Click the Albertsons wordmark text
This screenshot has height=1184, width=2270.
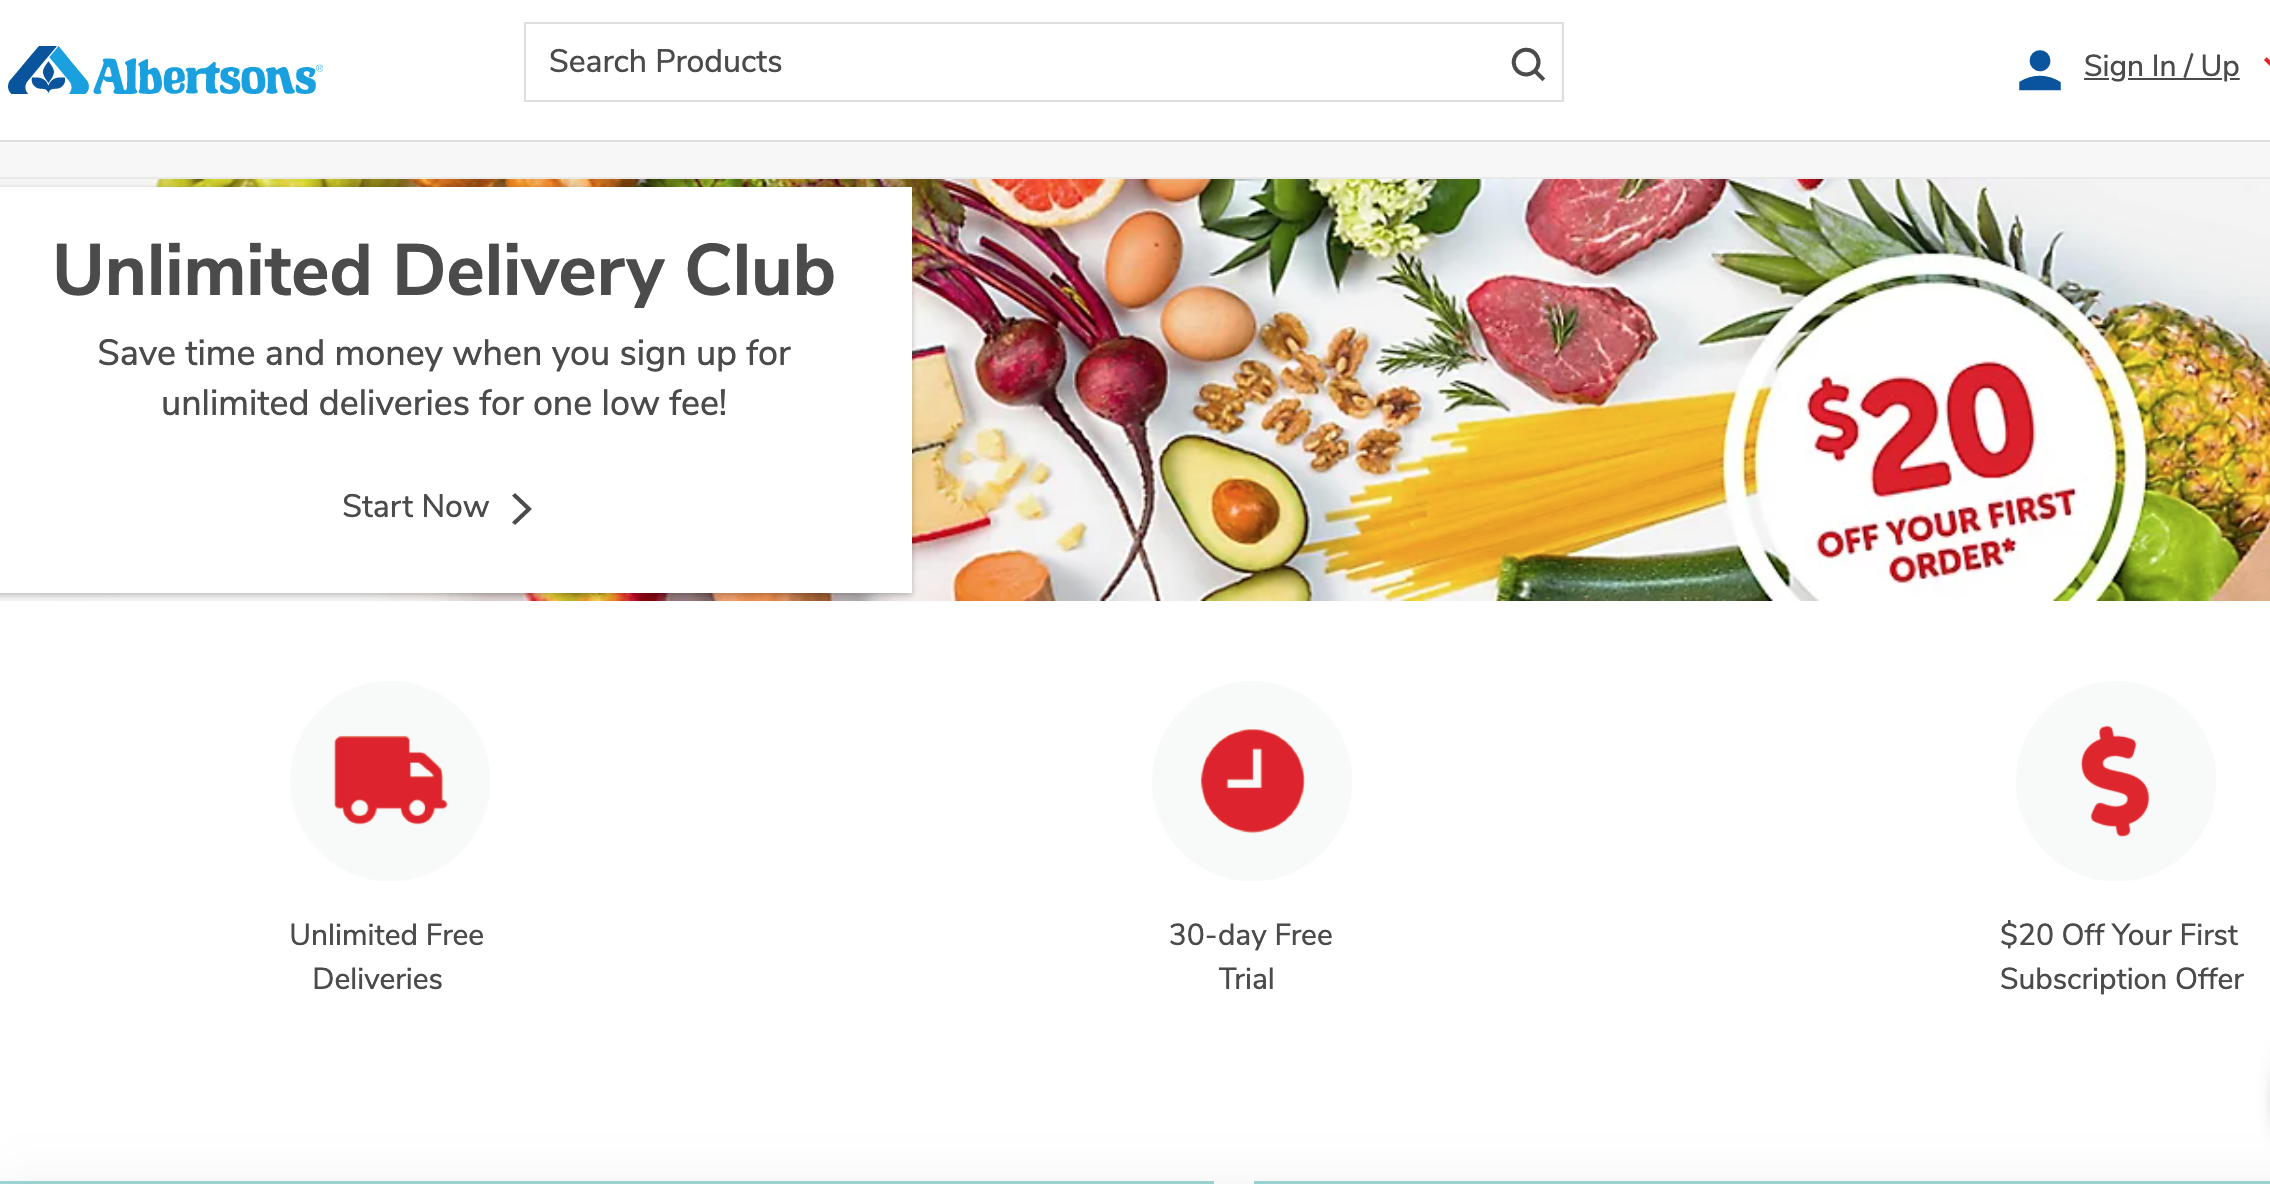(x=207, y=76)
